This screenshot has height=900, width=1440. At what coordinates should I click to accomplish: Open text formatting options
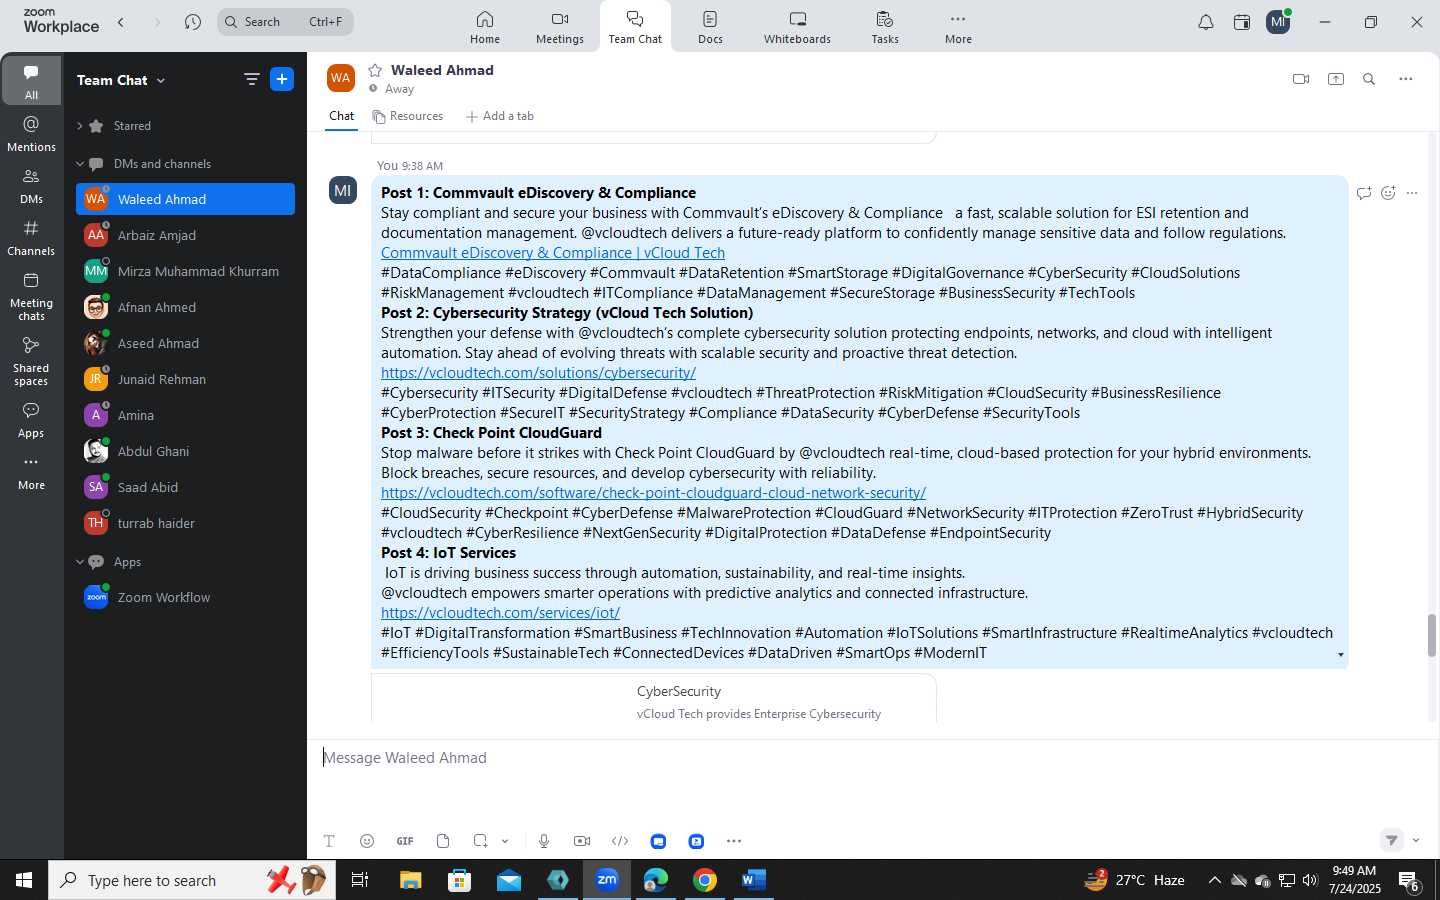(329, 841)
